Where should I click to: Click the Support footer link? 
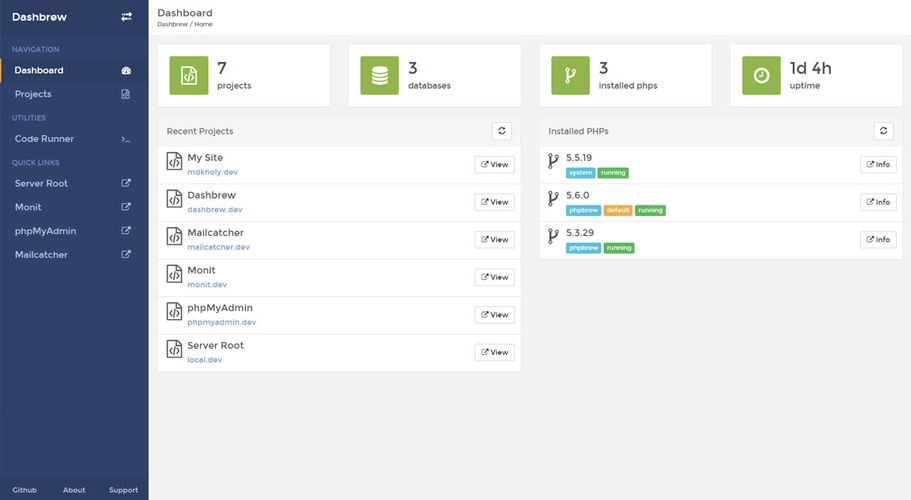click(123, 490)
